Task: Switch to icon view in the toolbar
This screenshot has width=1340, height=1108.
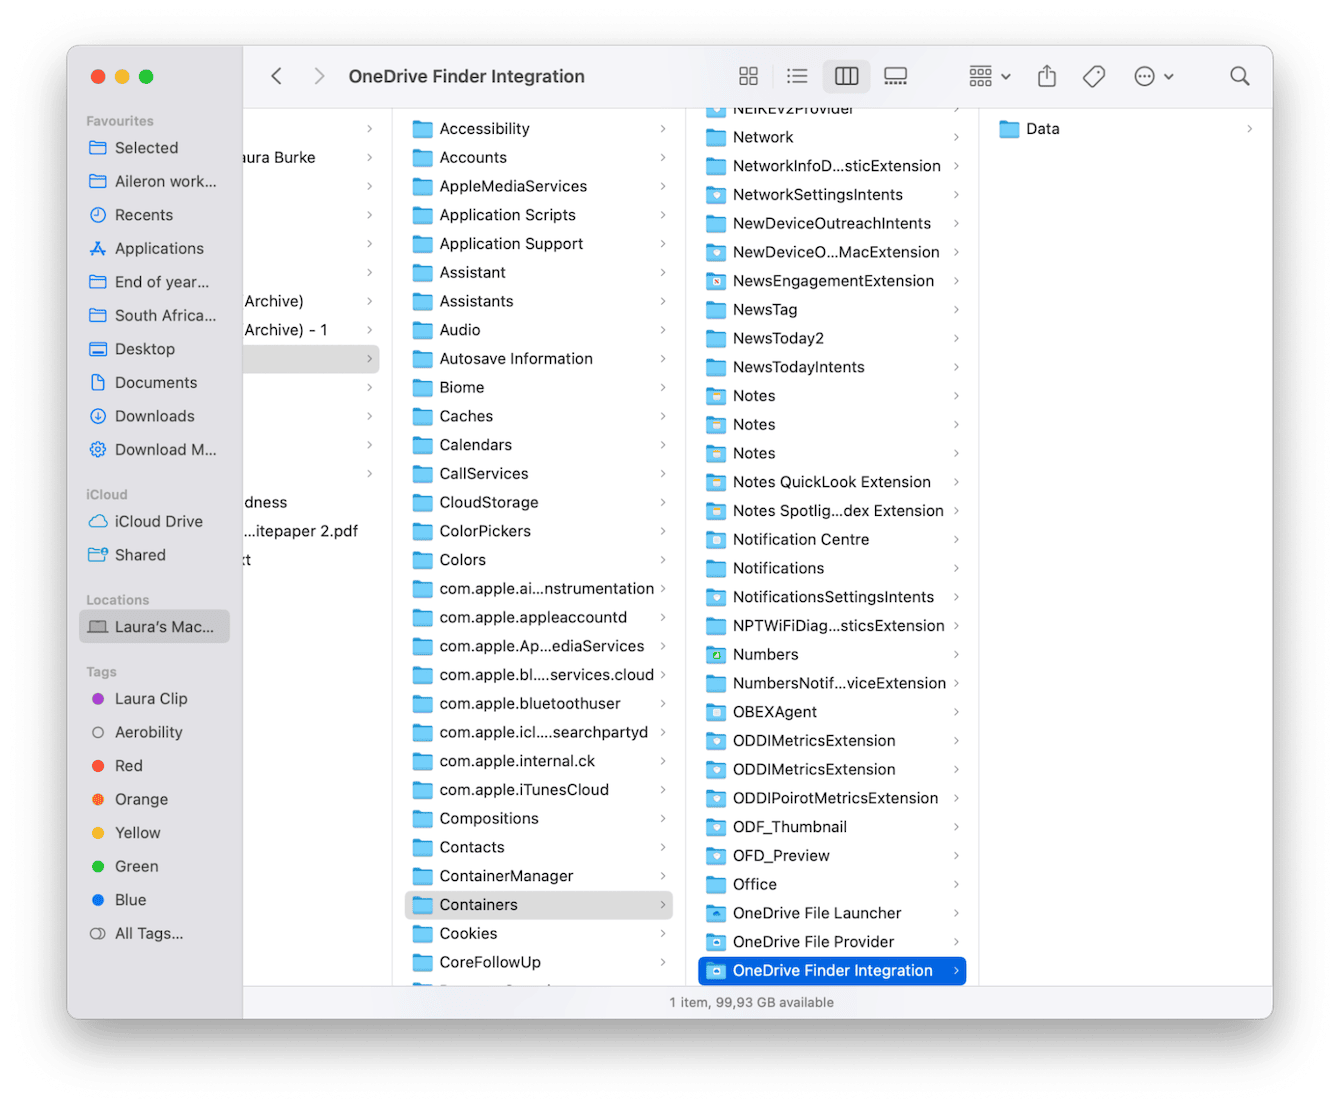Action: tap(748, 76)
